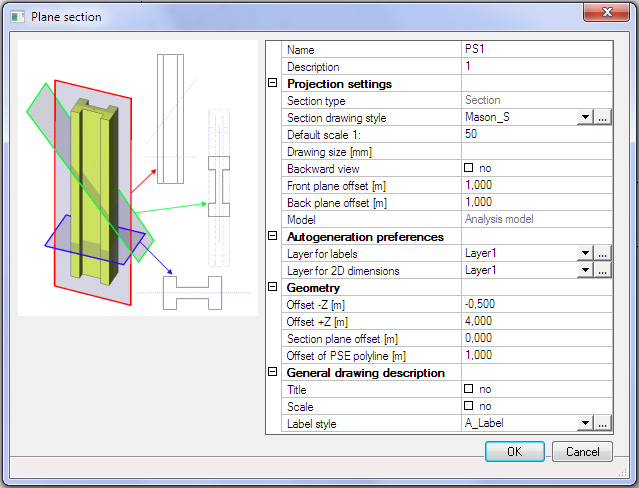
Task: Open browse button for Label style
Action: (602, 424)
